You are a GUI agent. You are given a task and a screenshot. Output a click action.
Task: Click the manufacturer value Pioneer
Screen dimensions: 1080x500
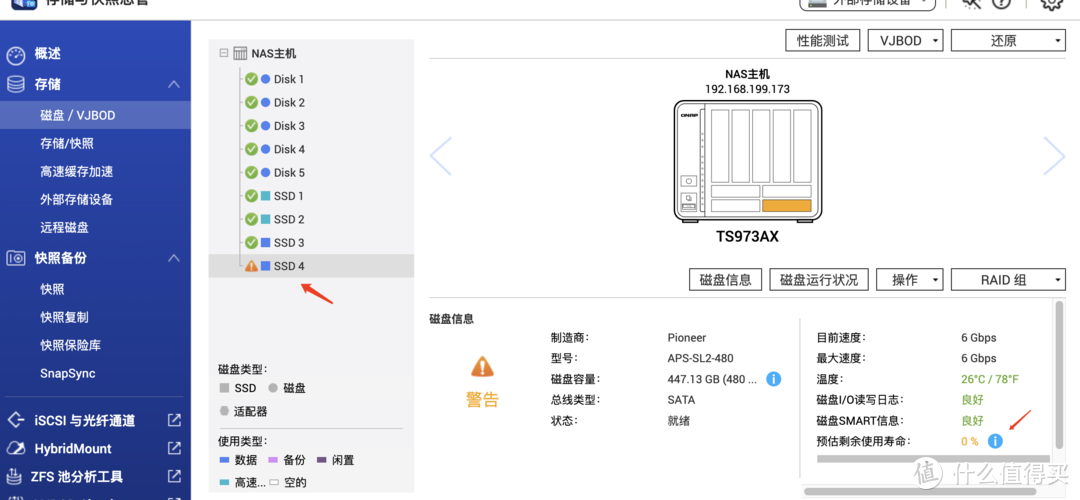687,337
